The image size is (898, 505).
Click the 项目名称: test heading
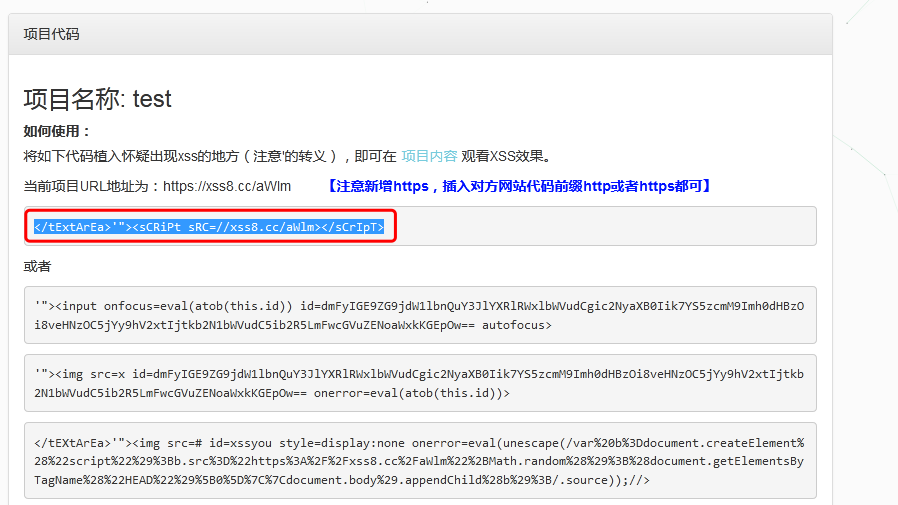click(97, 99)
